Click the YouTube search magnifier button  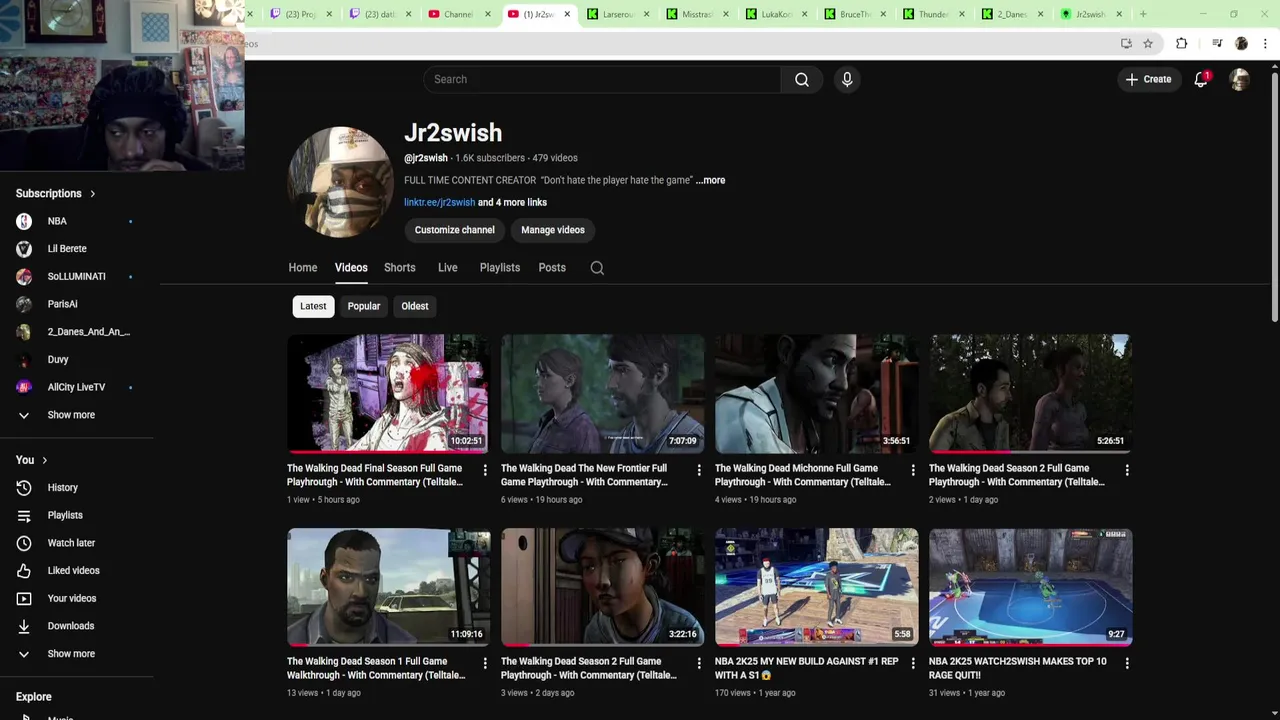point(802,79)
